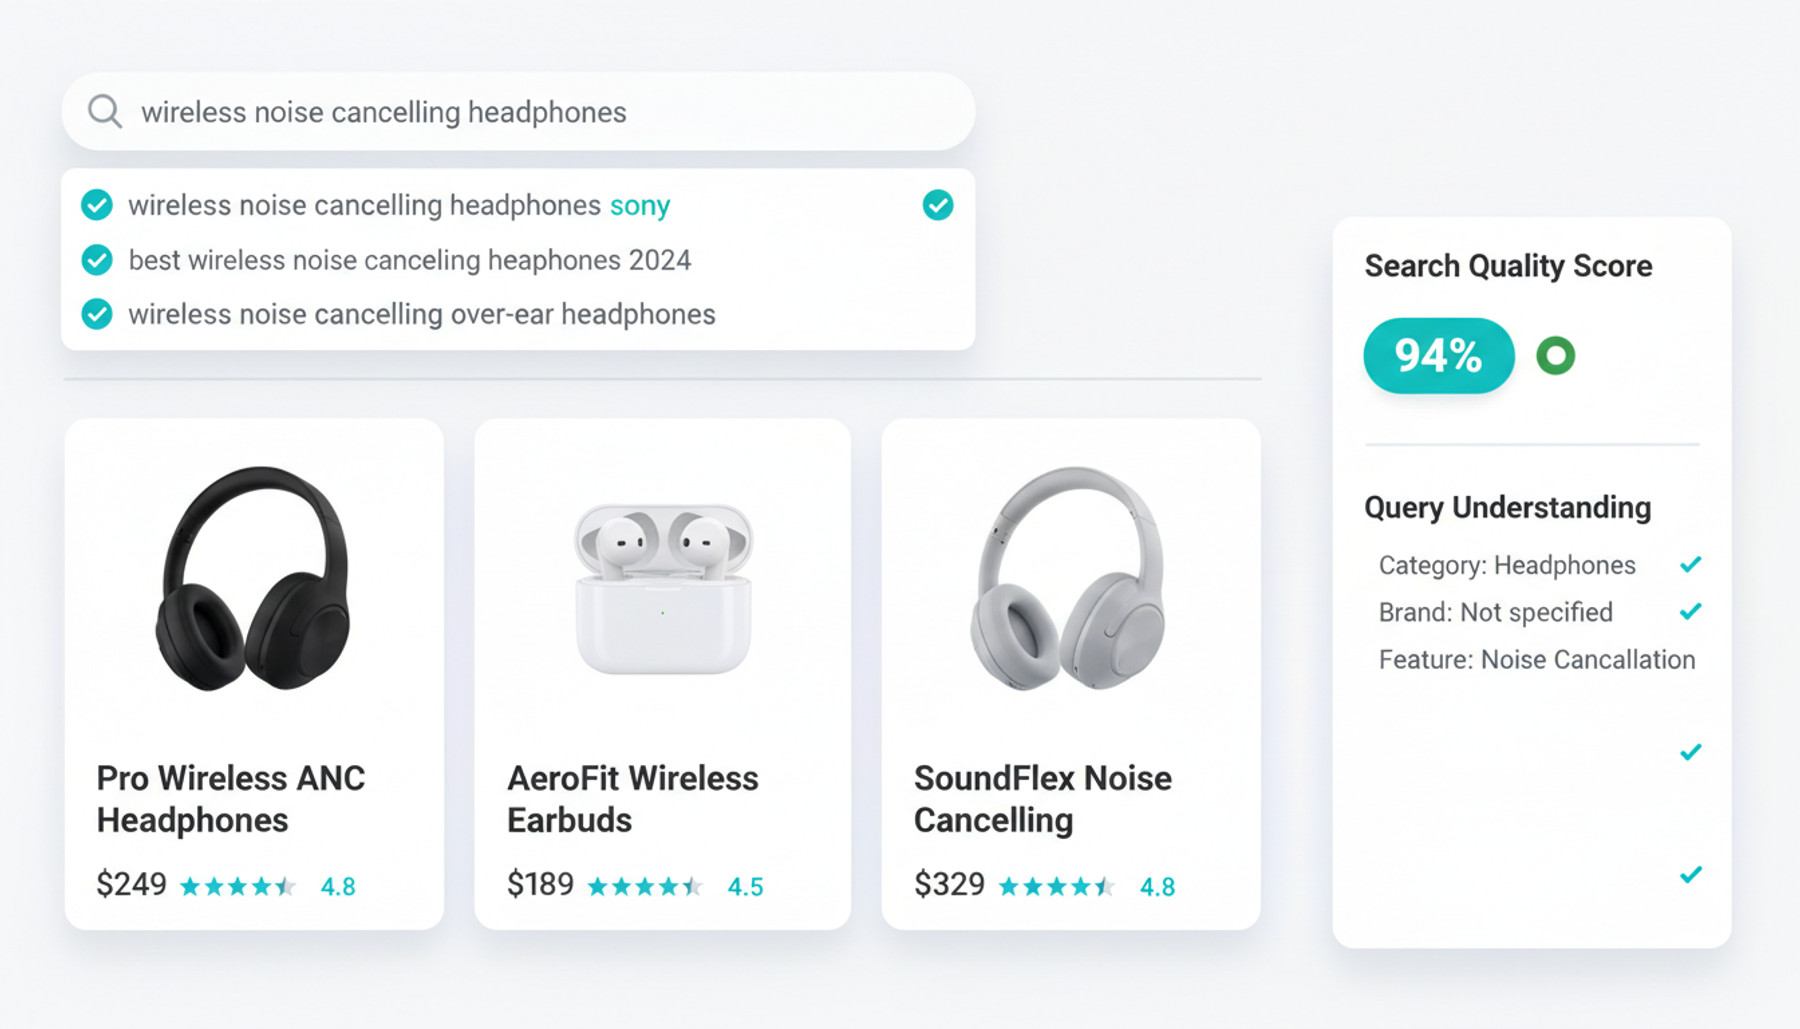Select suggestion 'wireless noise cancelling over-ear headphones'

(421, 314)
